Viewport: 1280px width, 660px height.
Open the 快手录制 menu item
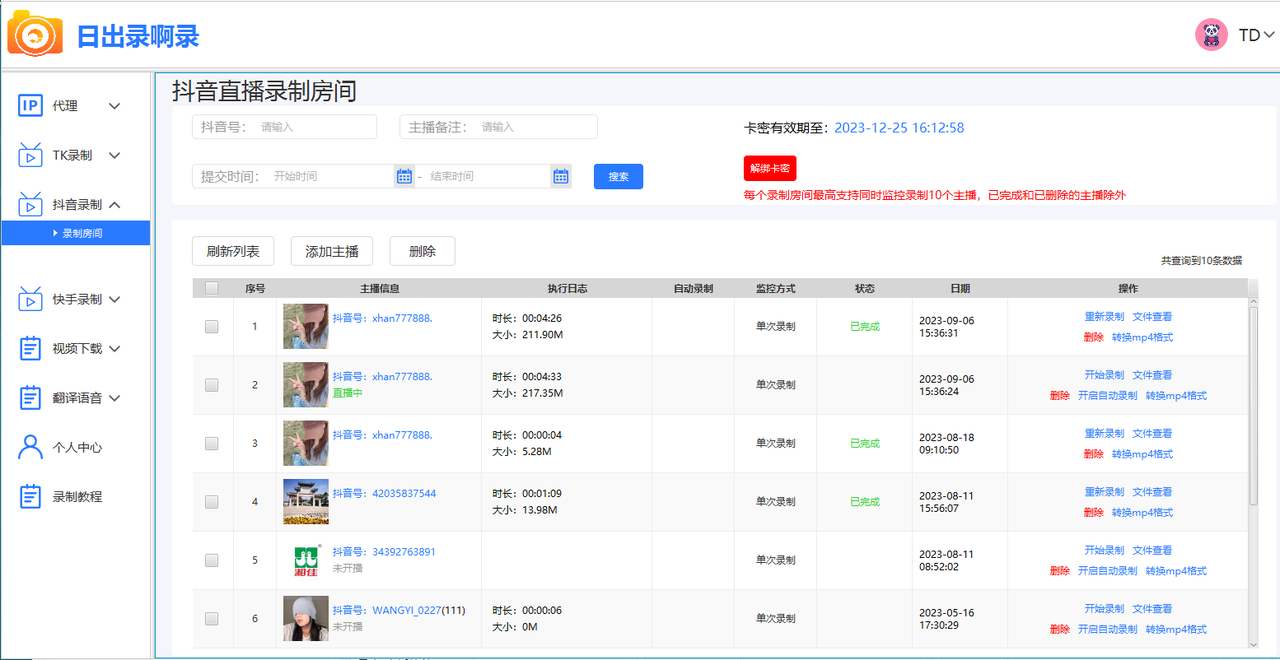(x=77, y=299)
